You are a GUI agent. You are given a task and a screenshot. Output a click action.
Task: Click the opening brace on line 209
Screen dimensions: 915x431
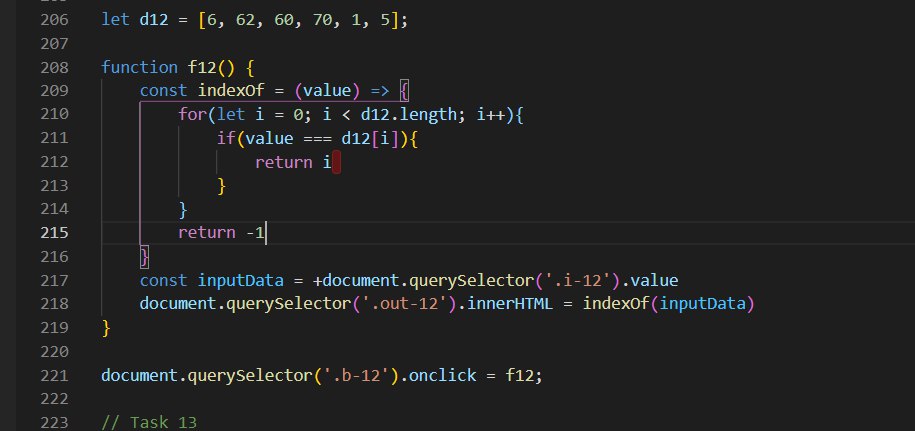point(406,91)
